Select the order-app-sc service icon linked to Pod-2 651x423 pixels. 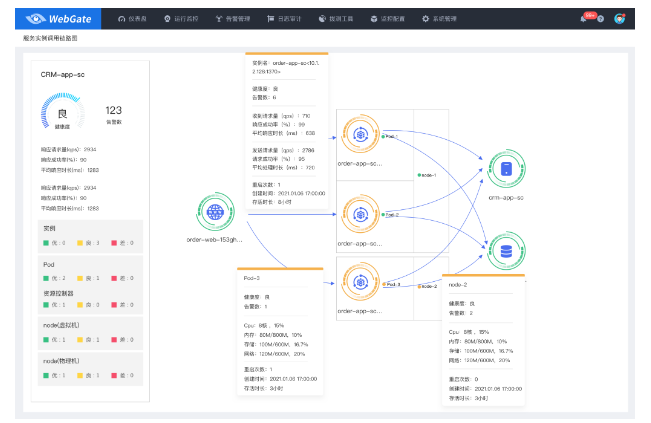click(x=360, y=214)
